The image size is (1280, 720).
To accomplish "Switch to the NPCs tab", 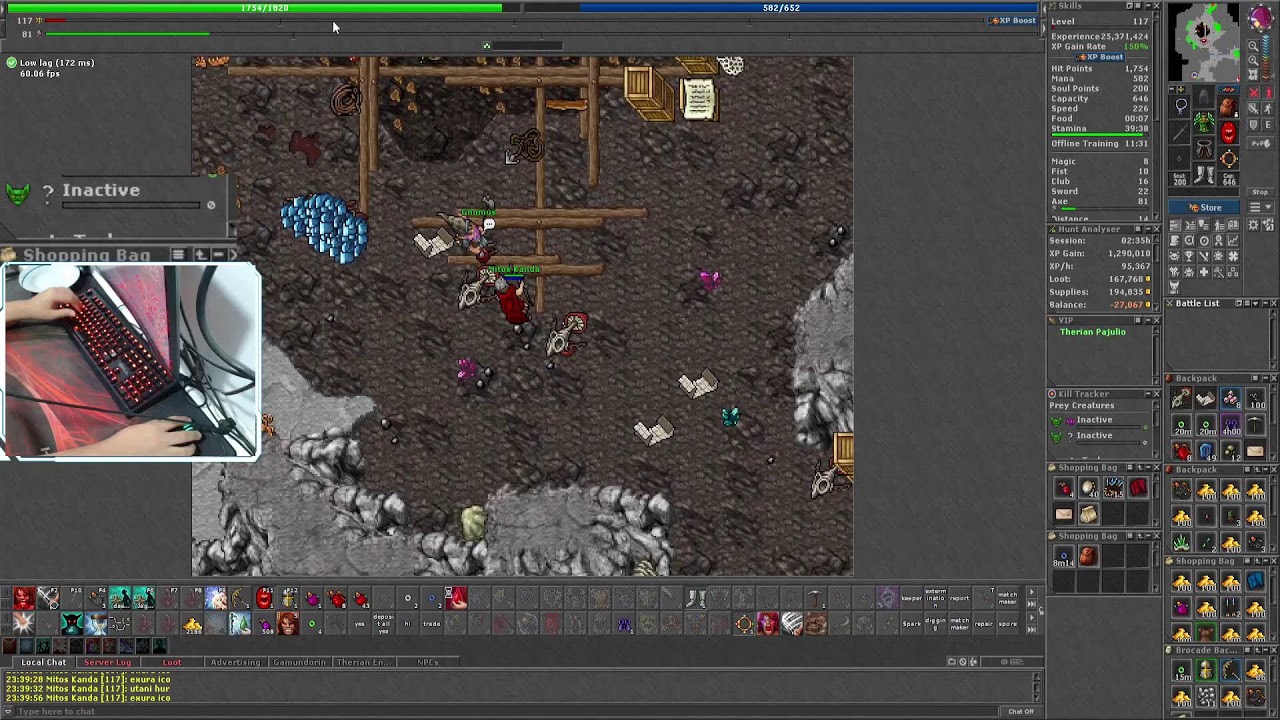I will [428, 662].
